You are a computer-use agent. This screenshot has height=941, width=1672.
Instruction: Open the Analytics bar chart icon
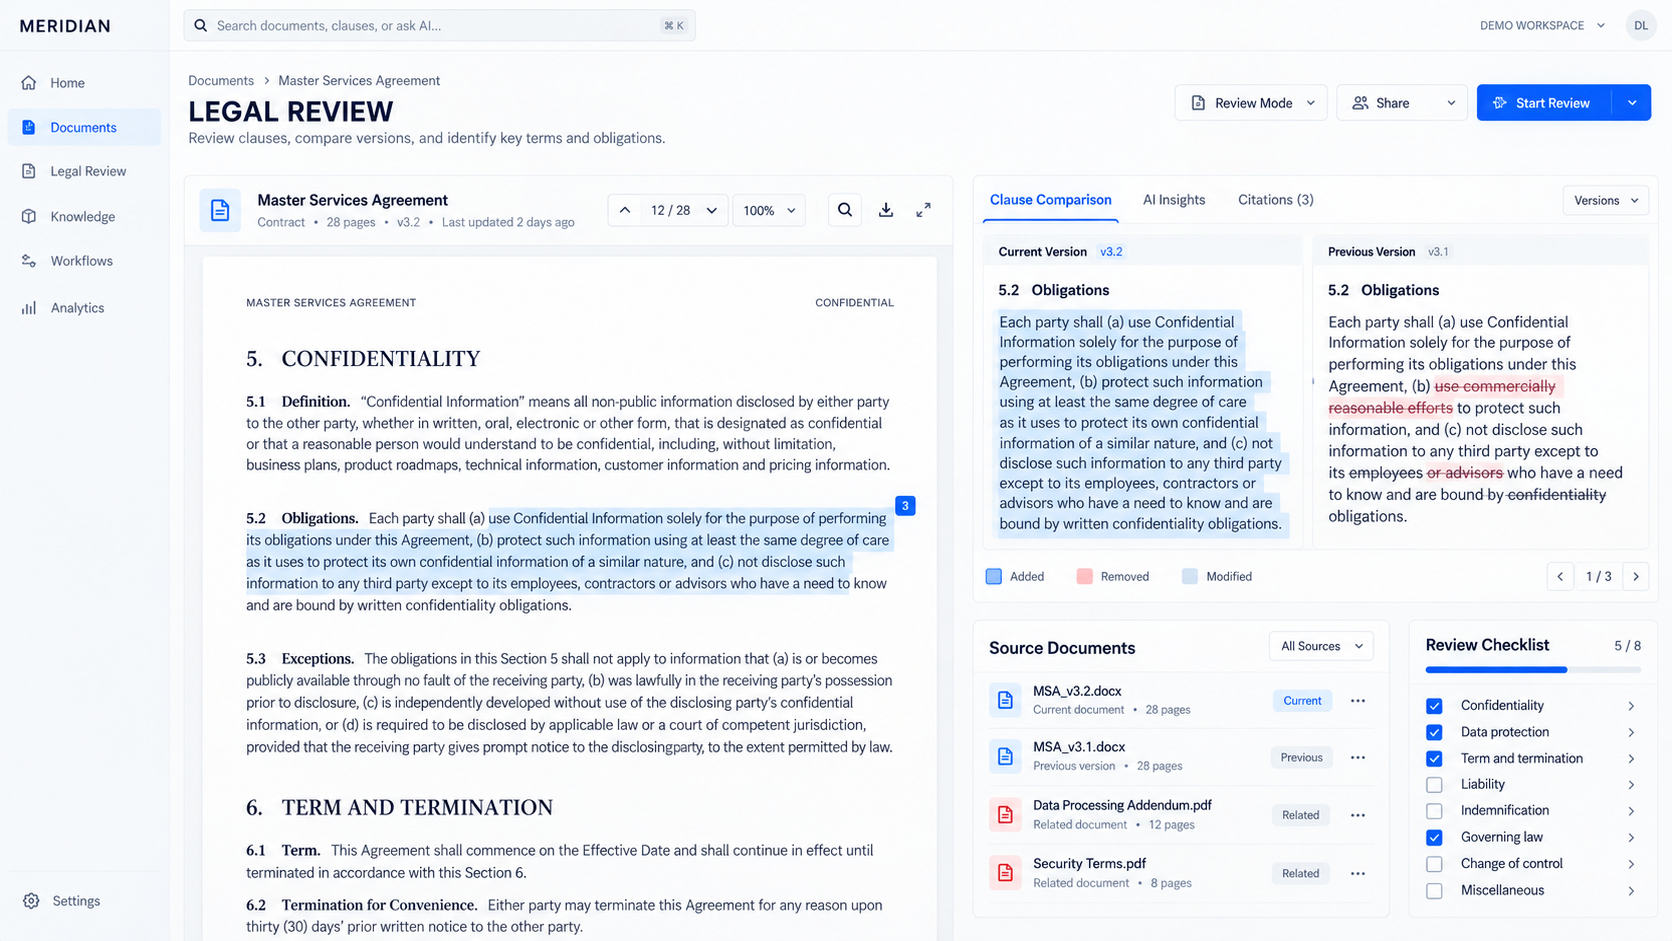tap(29, 308)
